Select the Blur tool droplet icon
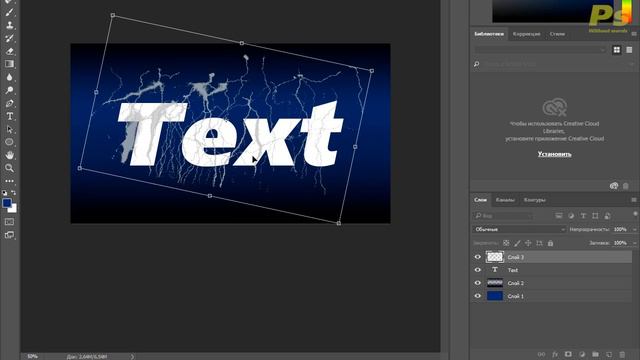Image resolution: width=640 pixels, height=360 pixels. pos(9,77)
